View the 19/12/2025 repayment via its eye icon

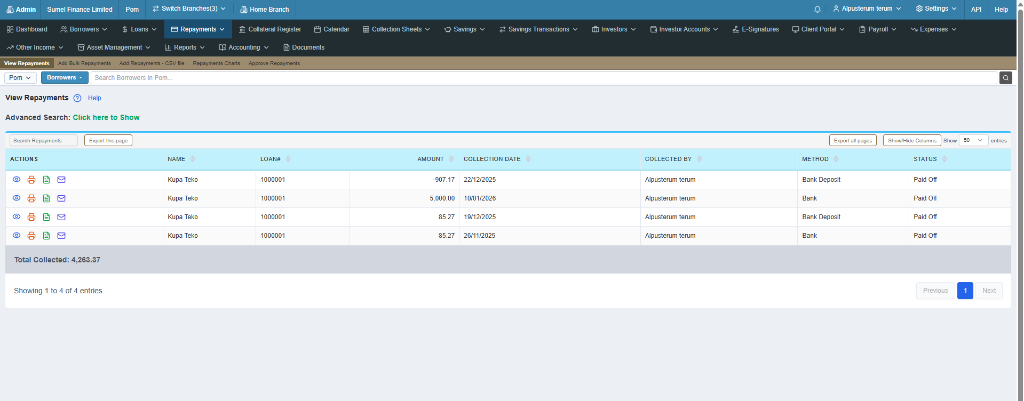pos(17,217)
